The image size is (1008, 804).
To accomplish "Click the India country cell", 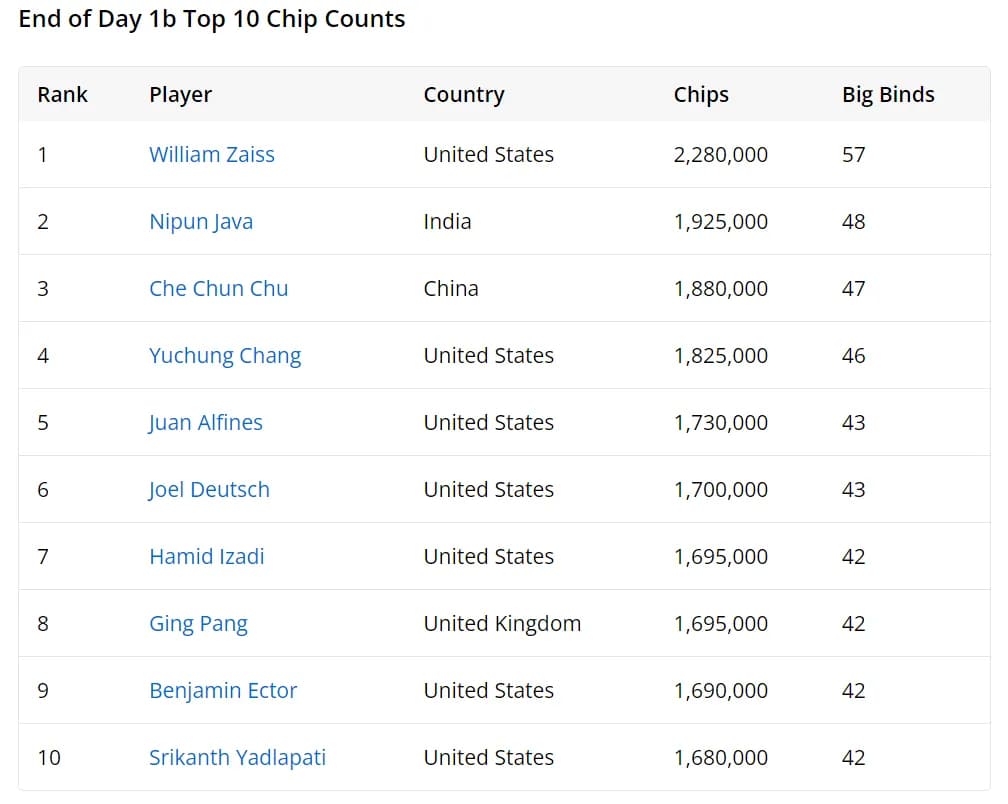I will pyautogui.click(x=447, y=222).
